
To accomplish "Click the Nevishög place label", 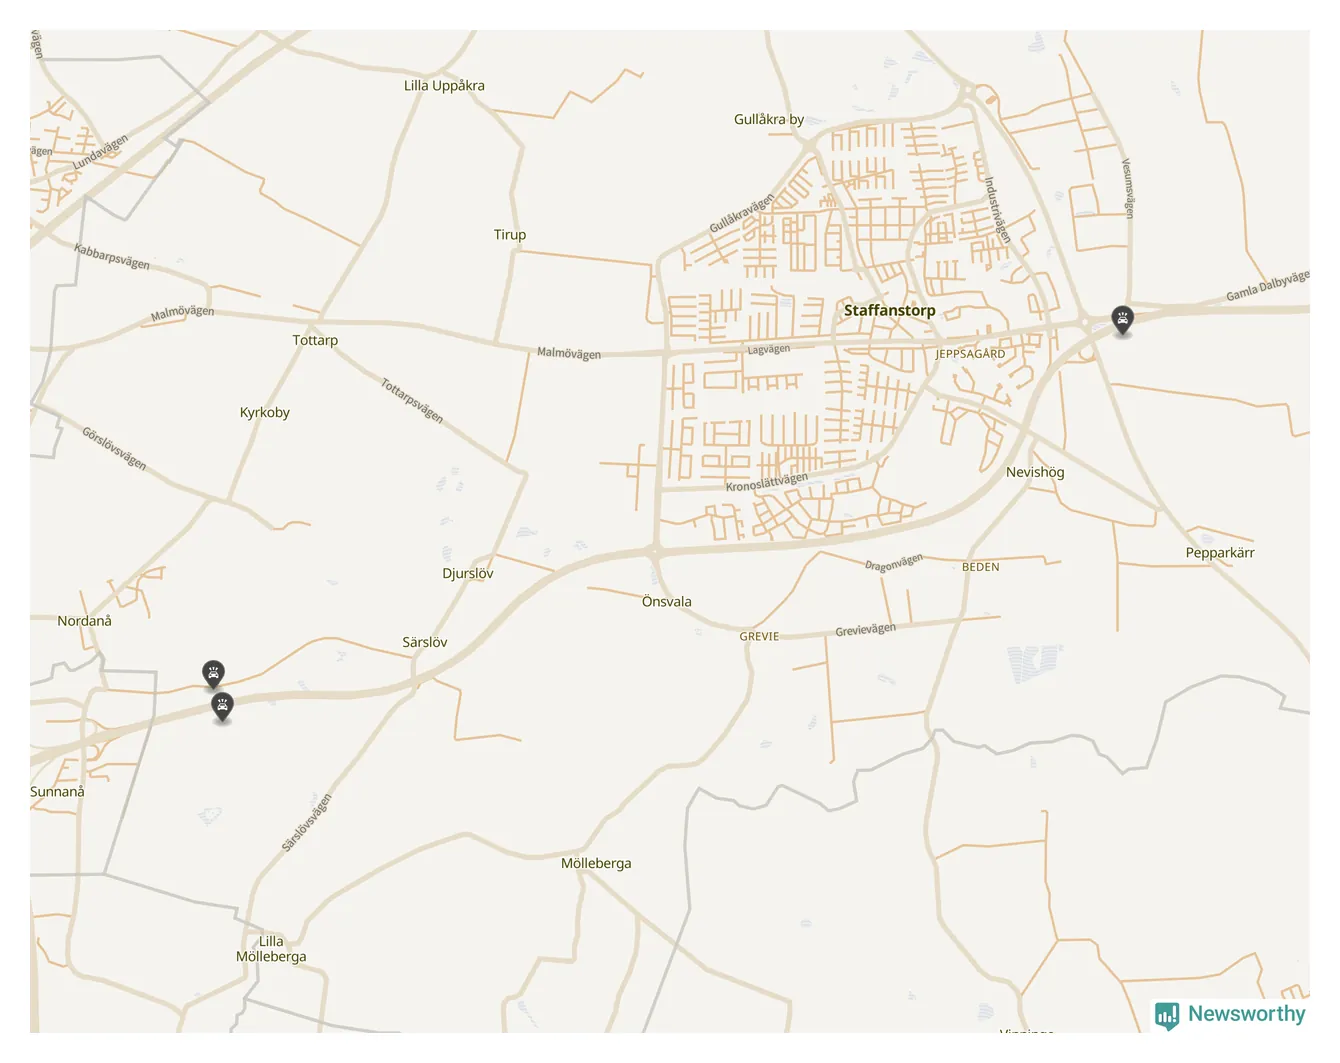I will pos(1035,472).
